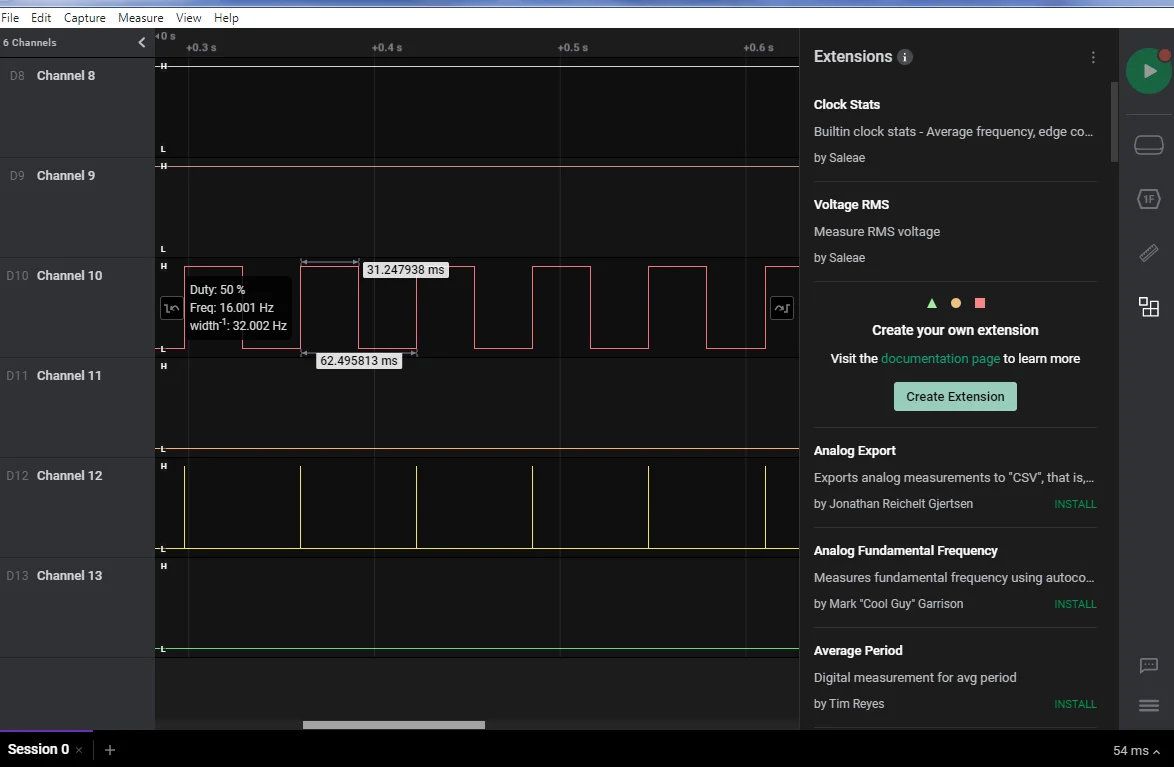Click the 62.495813 ms period measurement label
The width and height of the screenshot is (1174, 767).
pyautogui.click(x=359, y=360)
